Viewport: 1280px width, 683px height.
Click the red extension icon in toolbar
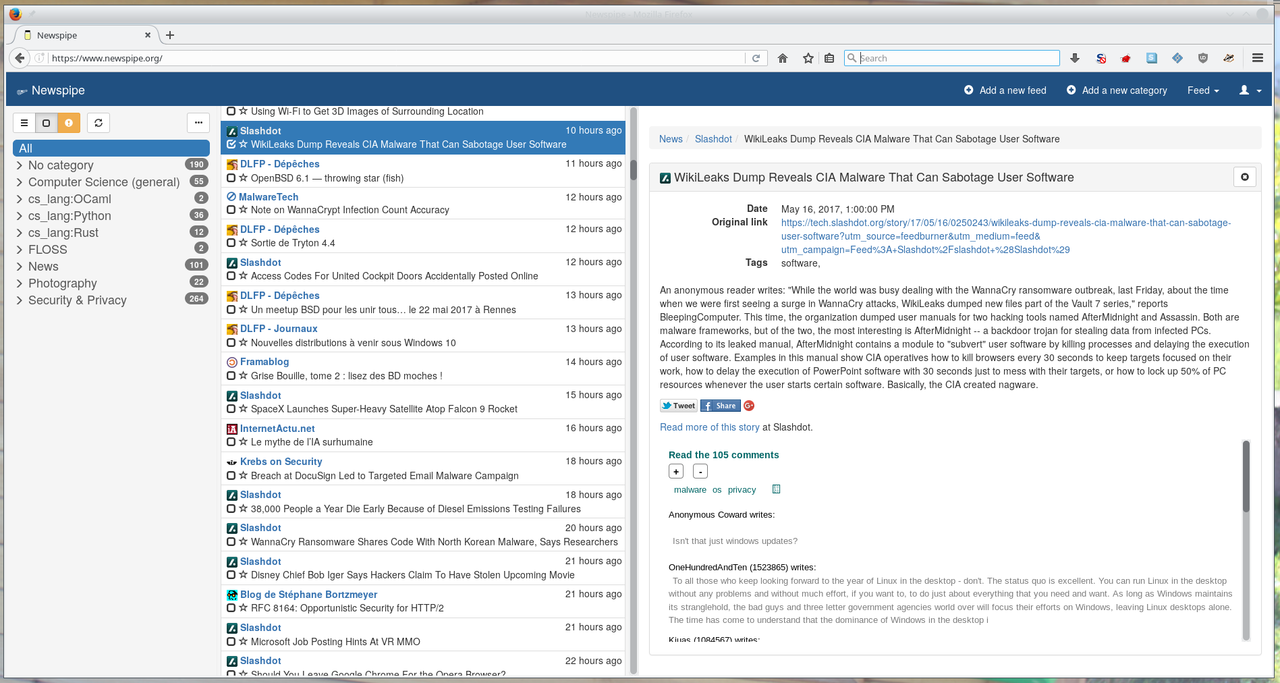coord(1126,58)
